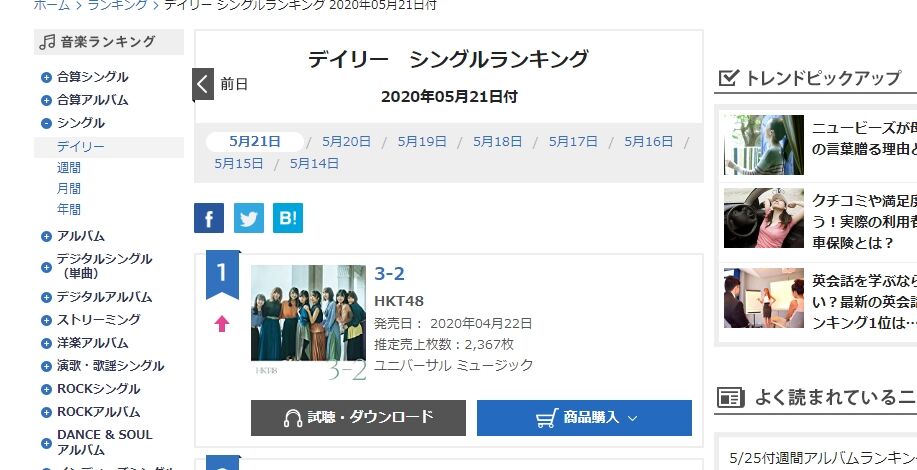Viewport: 917px width, 470px height.
Task: Select 5月19日 date tab
Action: pos(422,141)
